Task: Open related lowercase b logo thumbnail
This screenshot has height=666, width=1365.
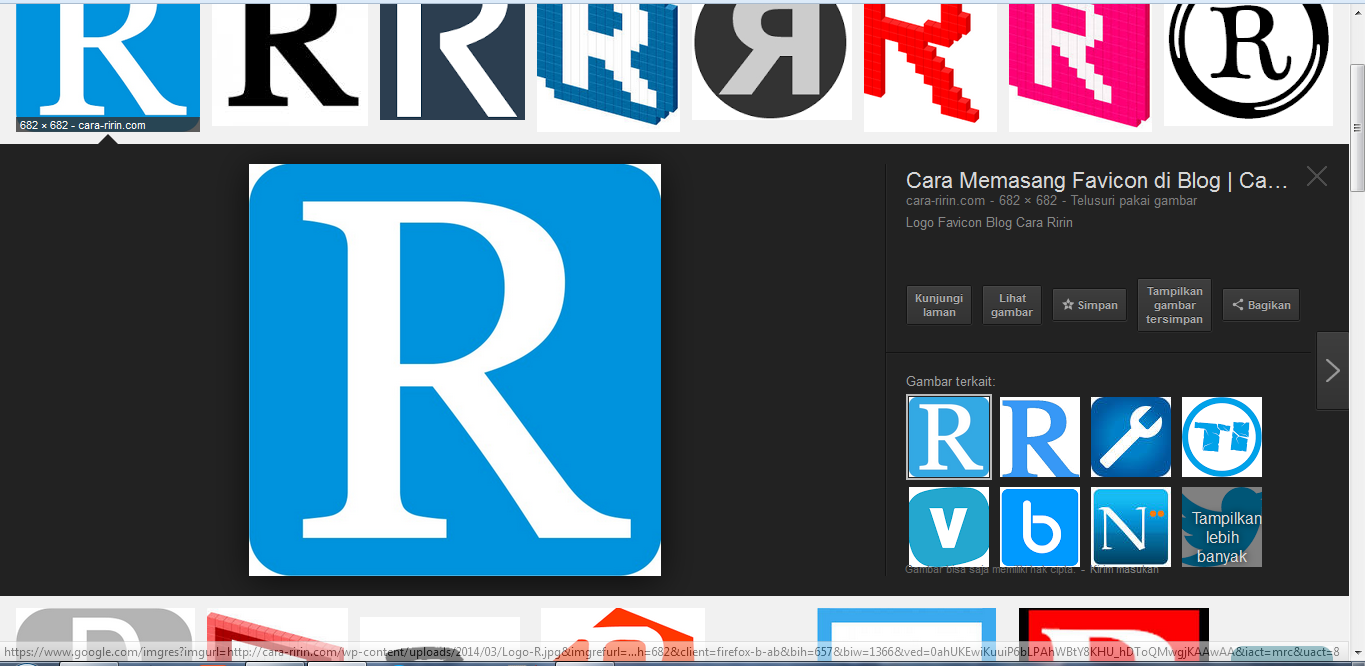Action: click(1040, 527)
